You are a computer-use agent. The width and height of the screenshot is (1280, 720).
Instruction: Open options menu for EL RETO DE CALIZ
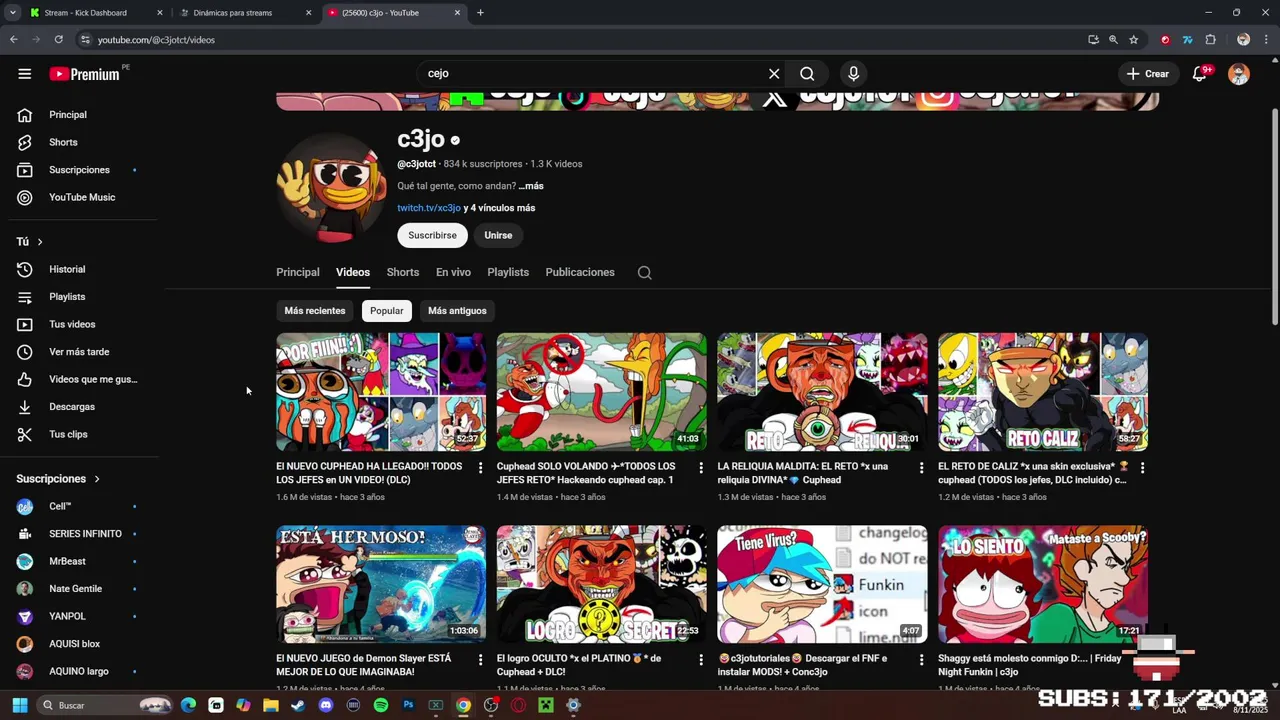(x=1142, y=468)
